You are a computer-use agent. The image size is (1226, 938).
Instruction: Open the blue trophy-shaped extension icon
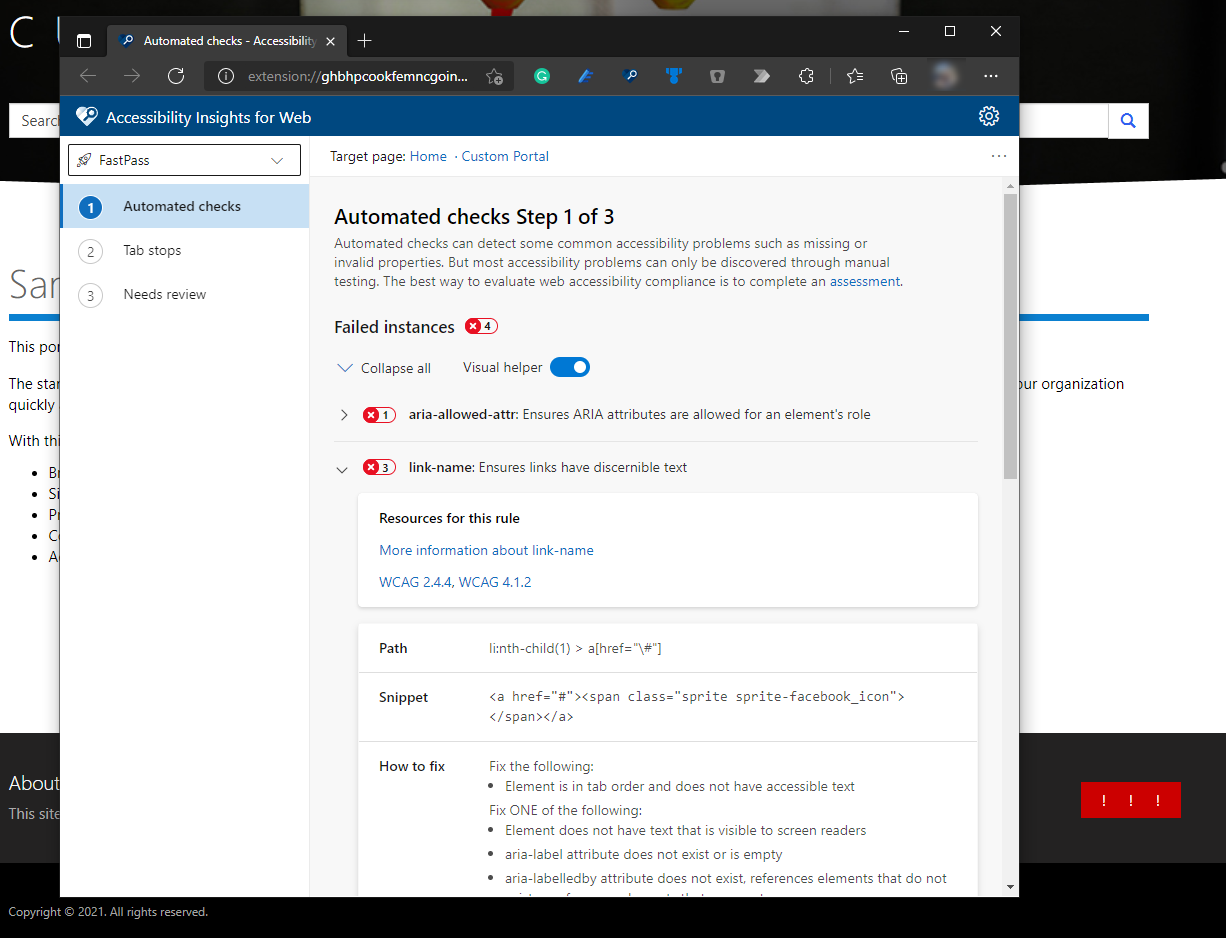pos(674,76)
